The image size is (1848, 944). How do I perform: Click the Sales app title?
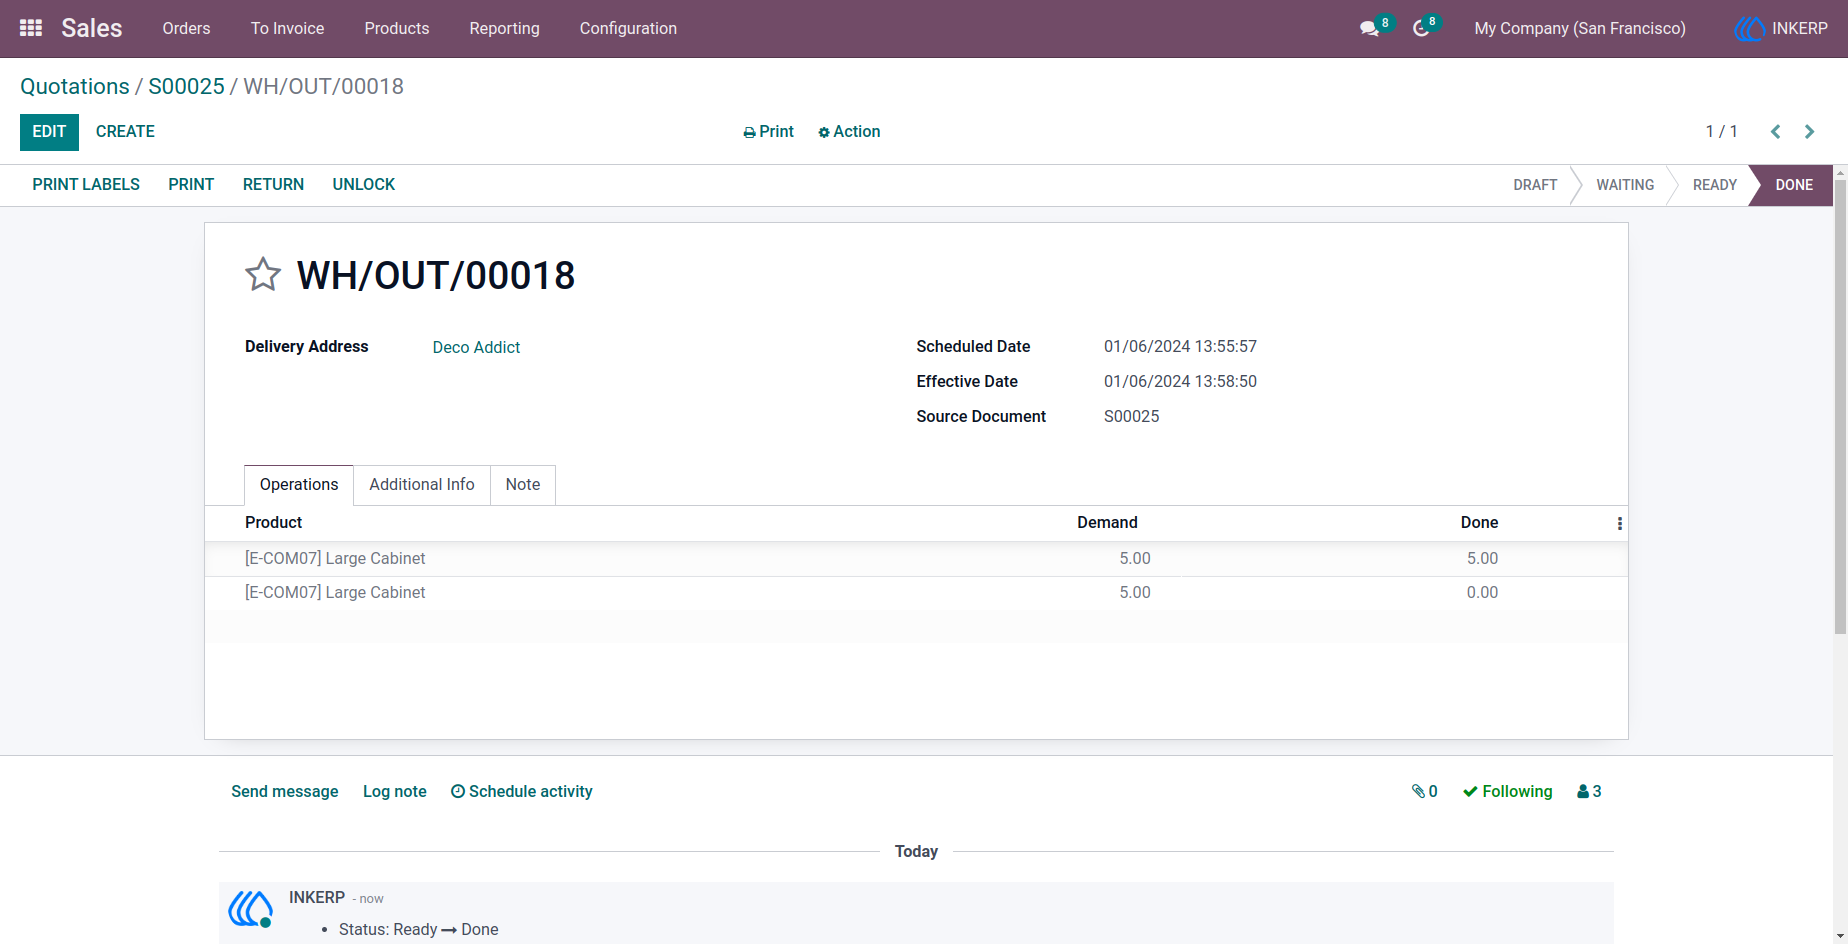click(92, 28)
